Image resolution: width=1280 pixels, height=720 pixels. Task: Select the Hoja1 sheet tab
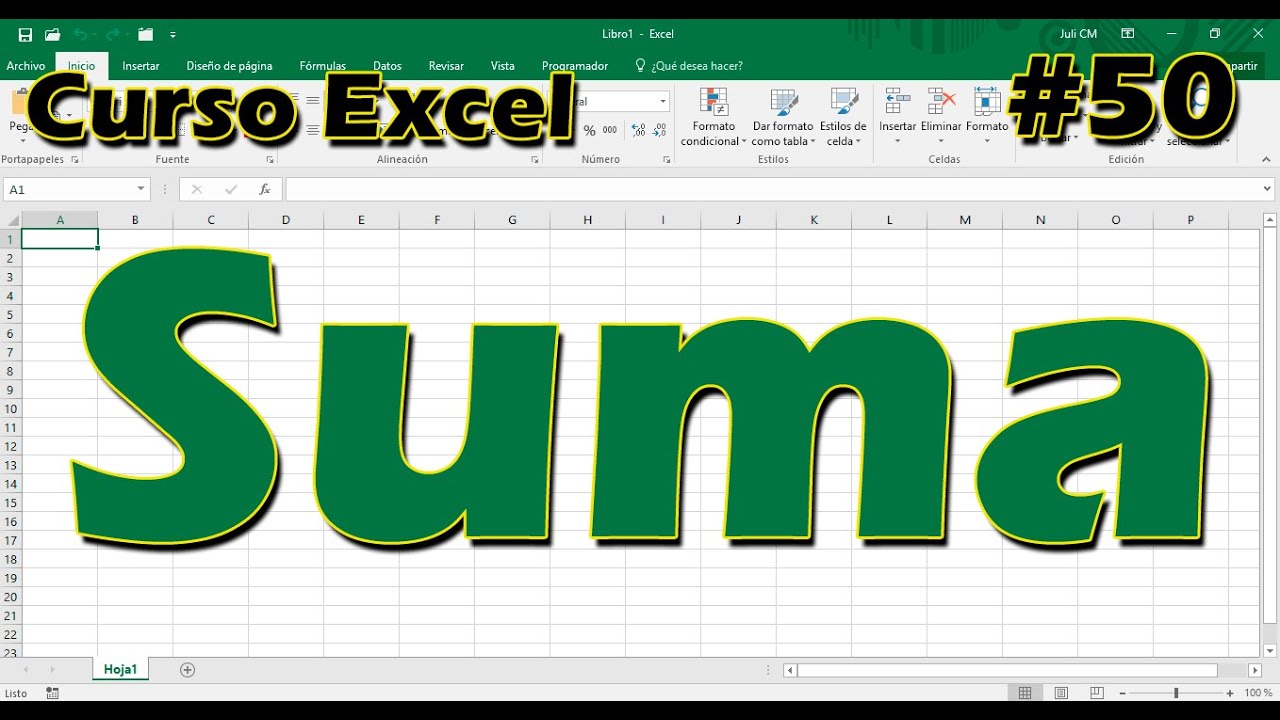[120, 670]
